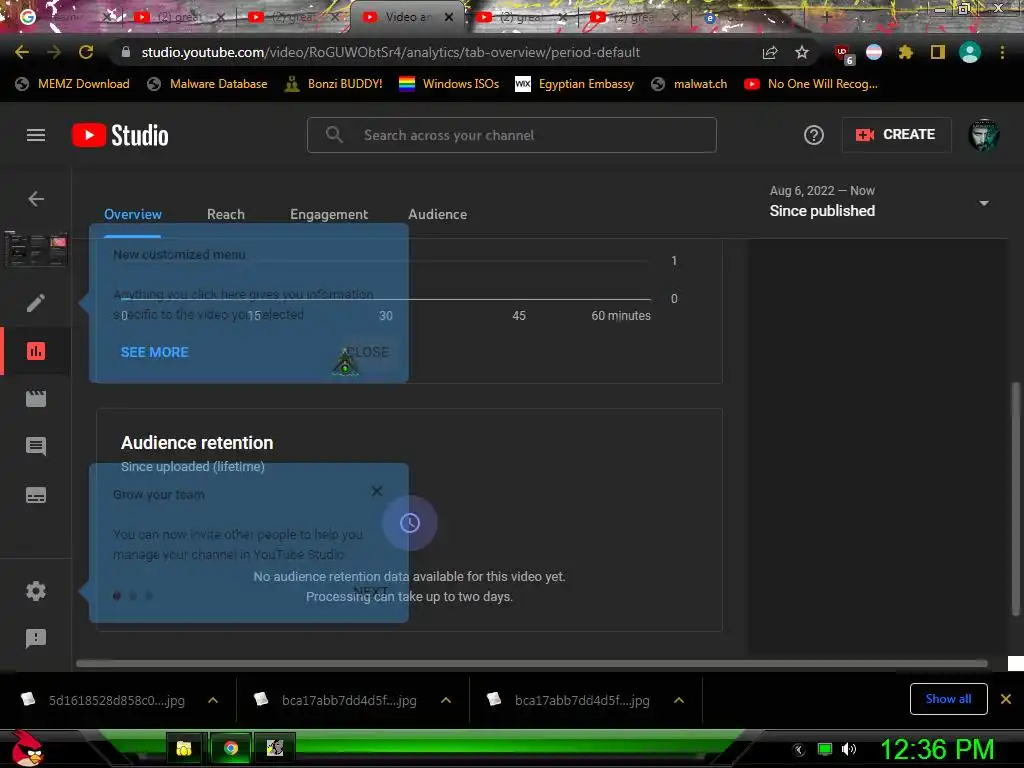Go back using the sidebar arrow

pos(36,199)
